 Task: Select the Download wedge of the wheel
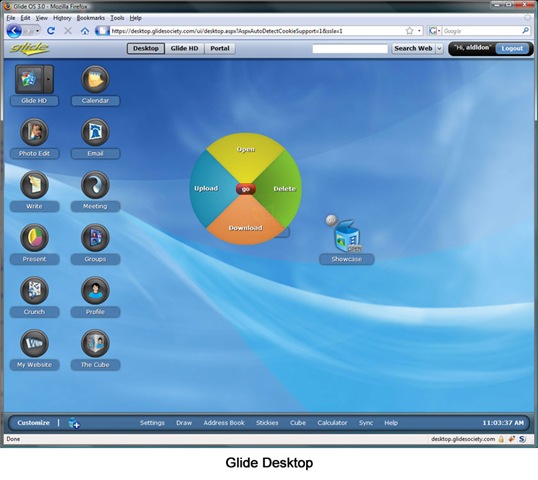point(246,223)
